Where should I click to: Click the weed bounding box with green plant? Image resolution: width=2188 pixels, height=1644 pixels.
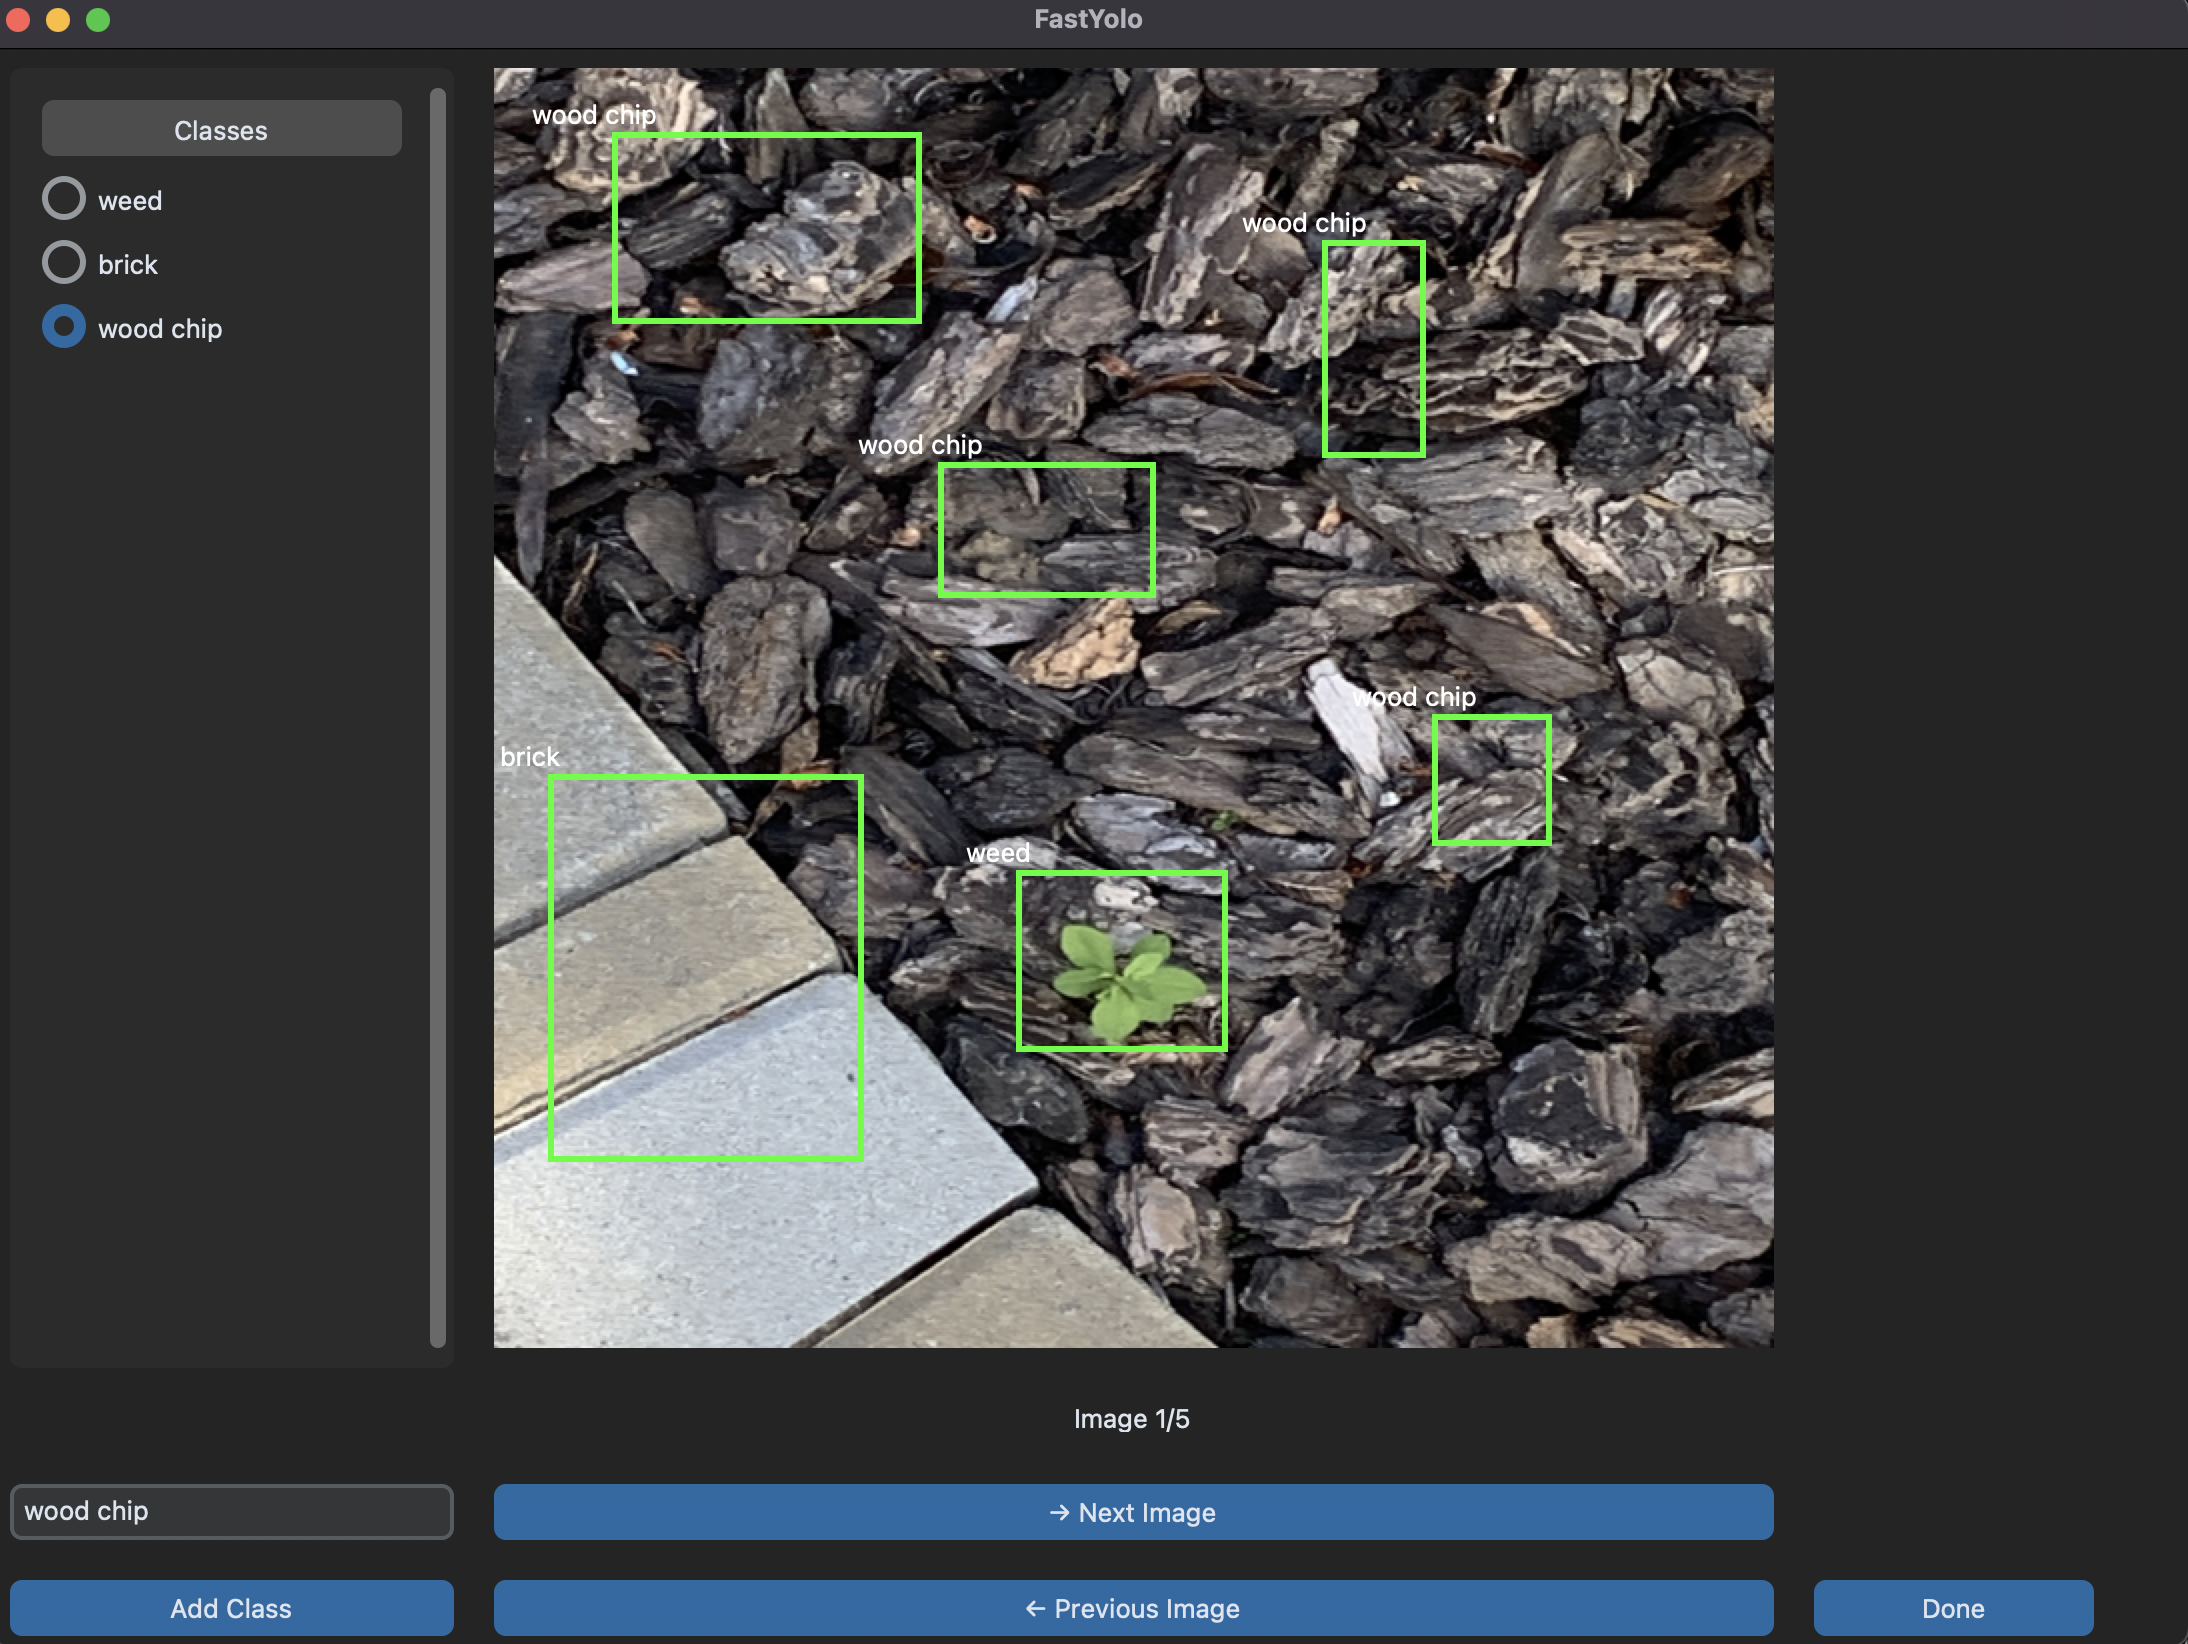pyautogui.click(x=1121, y=961)
